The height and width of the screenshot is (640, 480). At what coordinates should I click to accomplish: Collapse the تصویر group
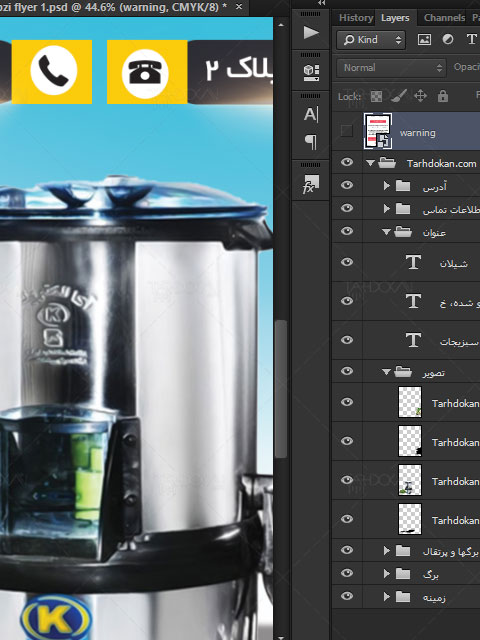[386, 372]
